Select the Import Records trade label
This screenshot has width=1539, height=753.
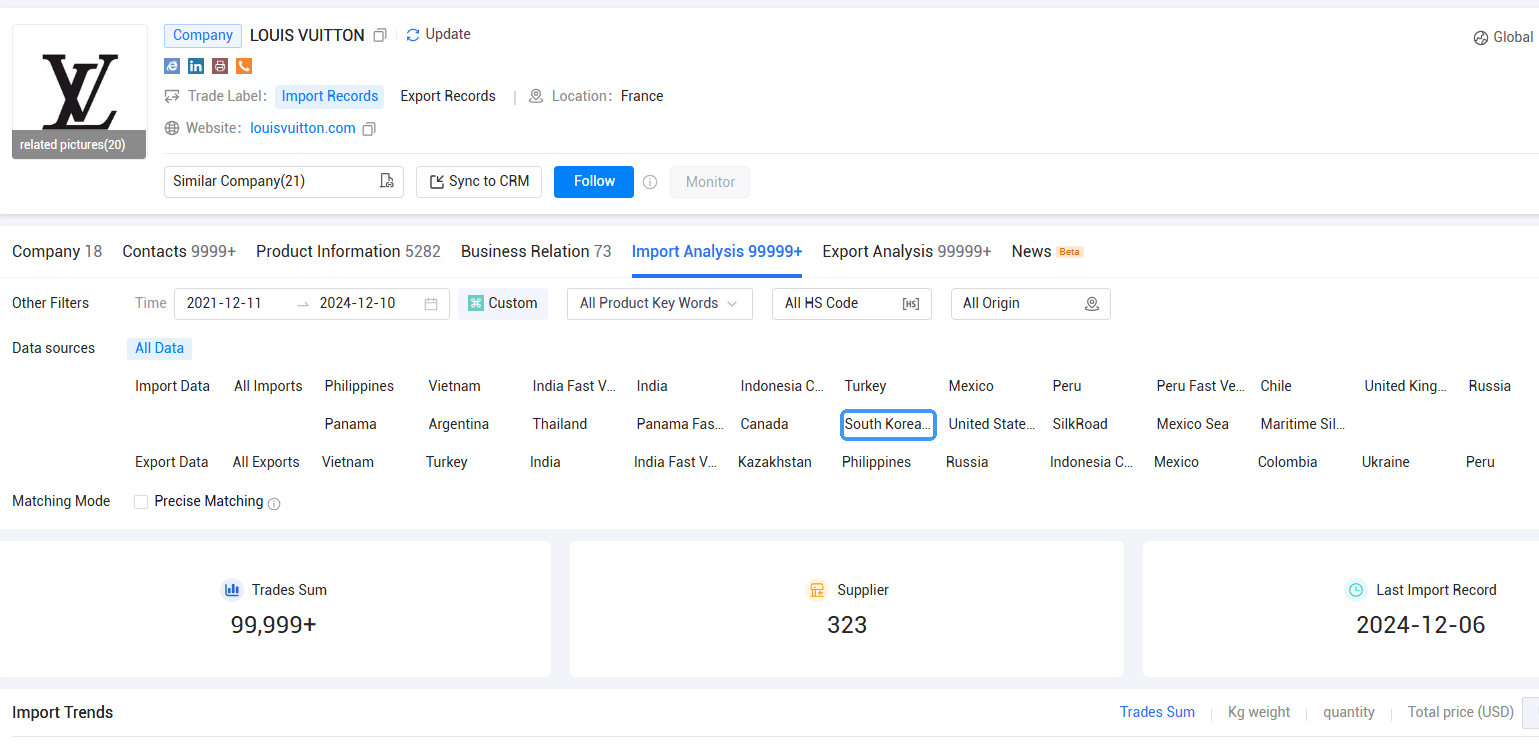tap(330, 97)
